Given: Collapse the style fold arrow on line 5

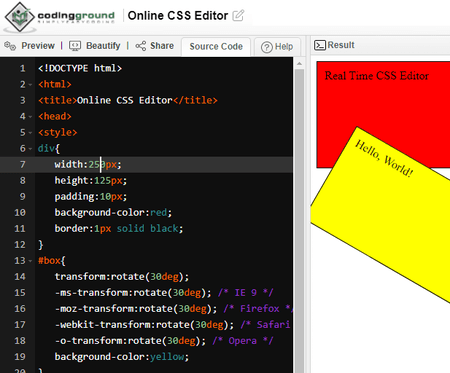Looking at the screenshot, I should (30, 133).
